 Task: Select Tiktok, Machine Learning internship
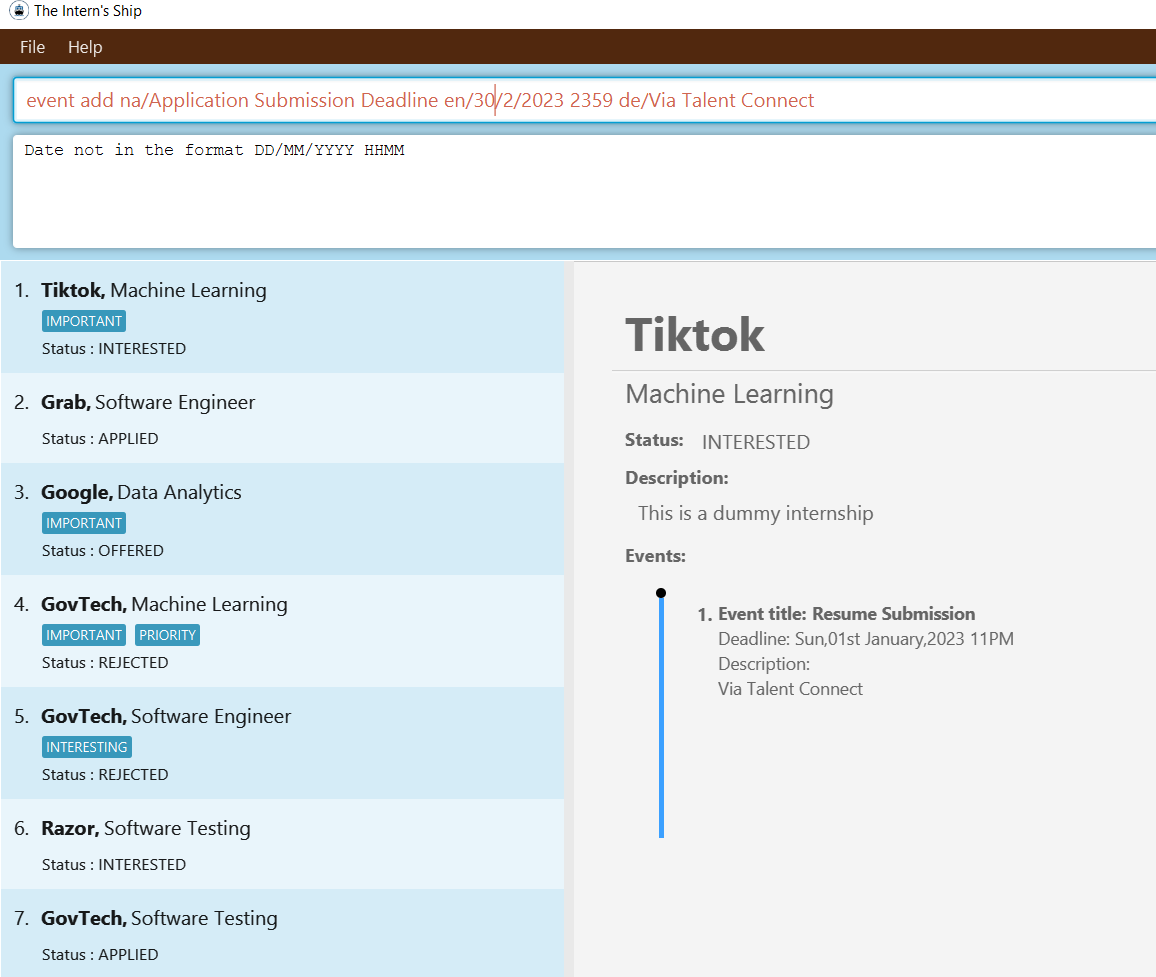(x=282, y=318)
